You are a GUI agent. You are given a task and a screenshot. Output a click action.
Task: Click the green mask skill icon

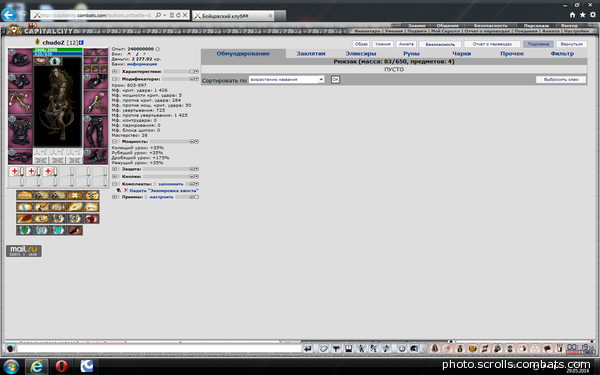(24, 230)
